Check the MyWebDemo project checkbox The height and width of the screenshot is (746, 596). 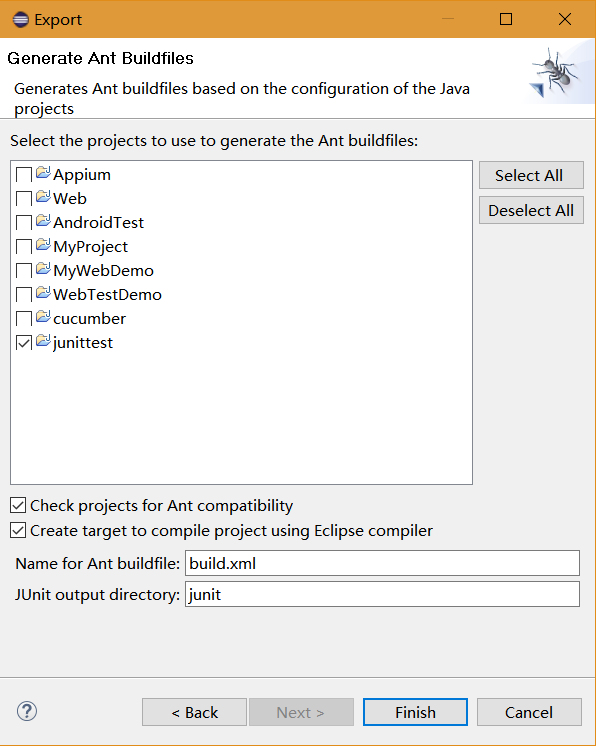point(24,271)
